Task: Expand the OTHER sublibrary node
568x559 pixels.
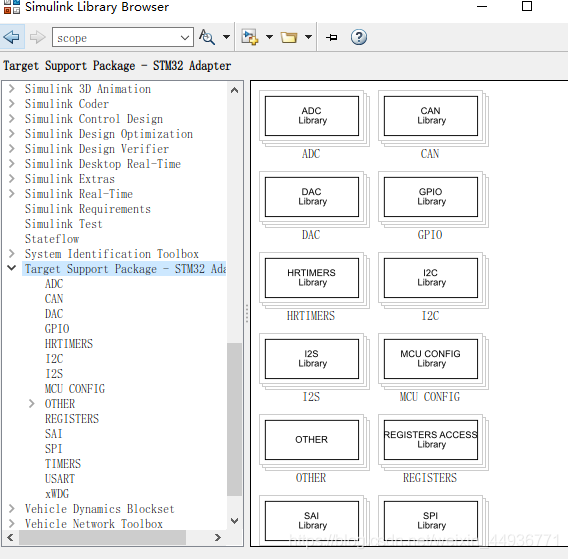Action: click(x=32, y=404)
